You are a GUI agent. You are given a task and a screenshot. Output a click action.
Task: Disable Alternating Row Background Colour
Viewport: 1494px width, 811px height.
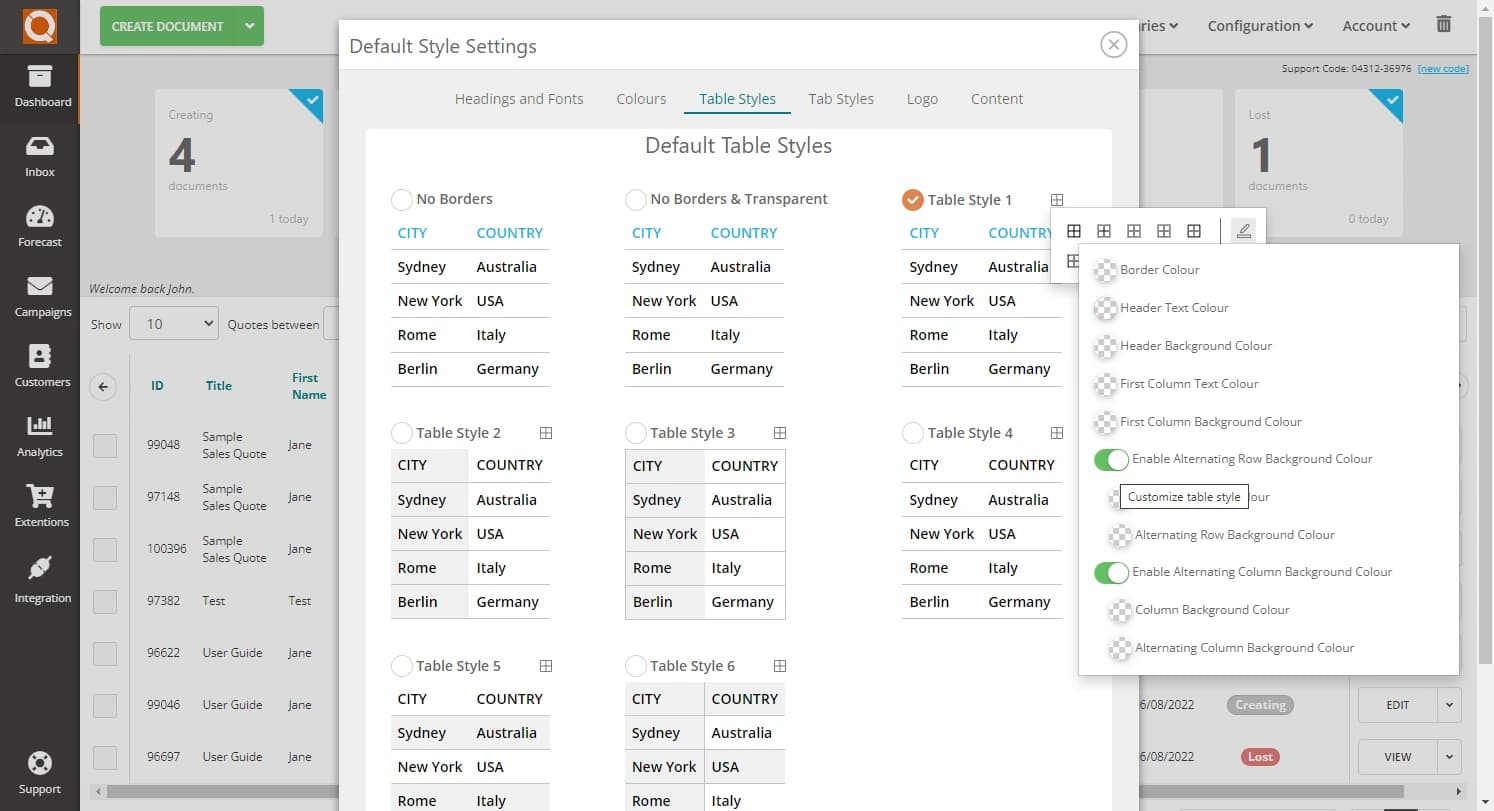click(x=1111, y=458)
